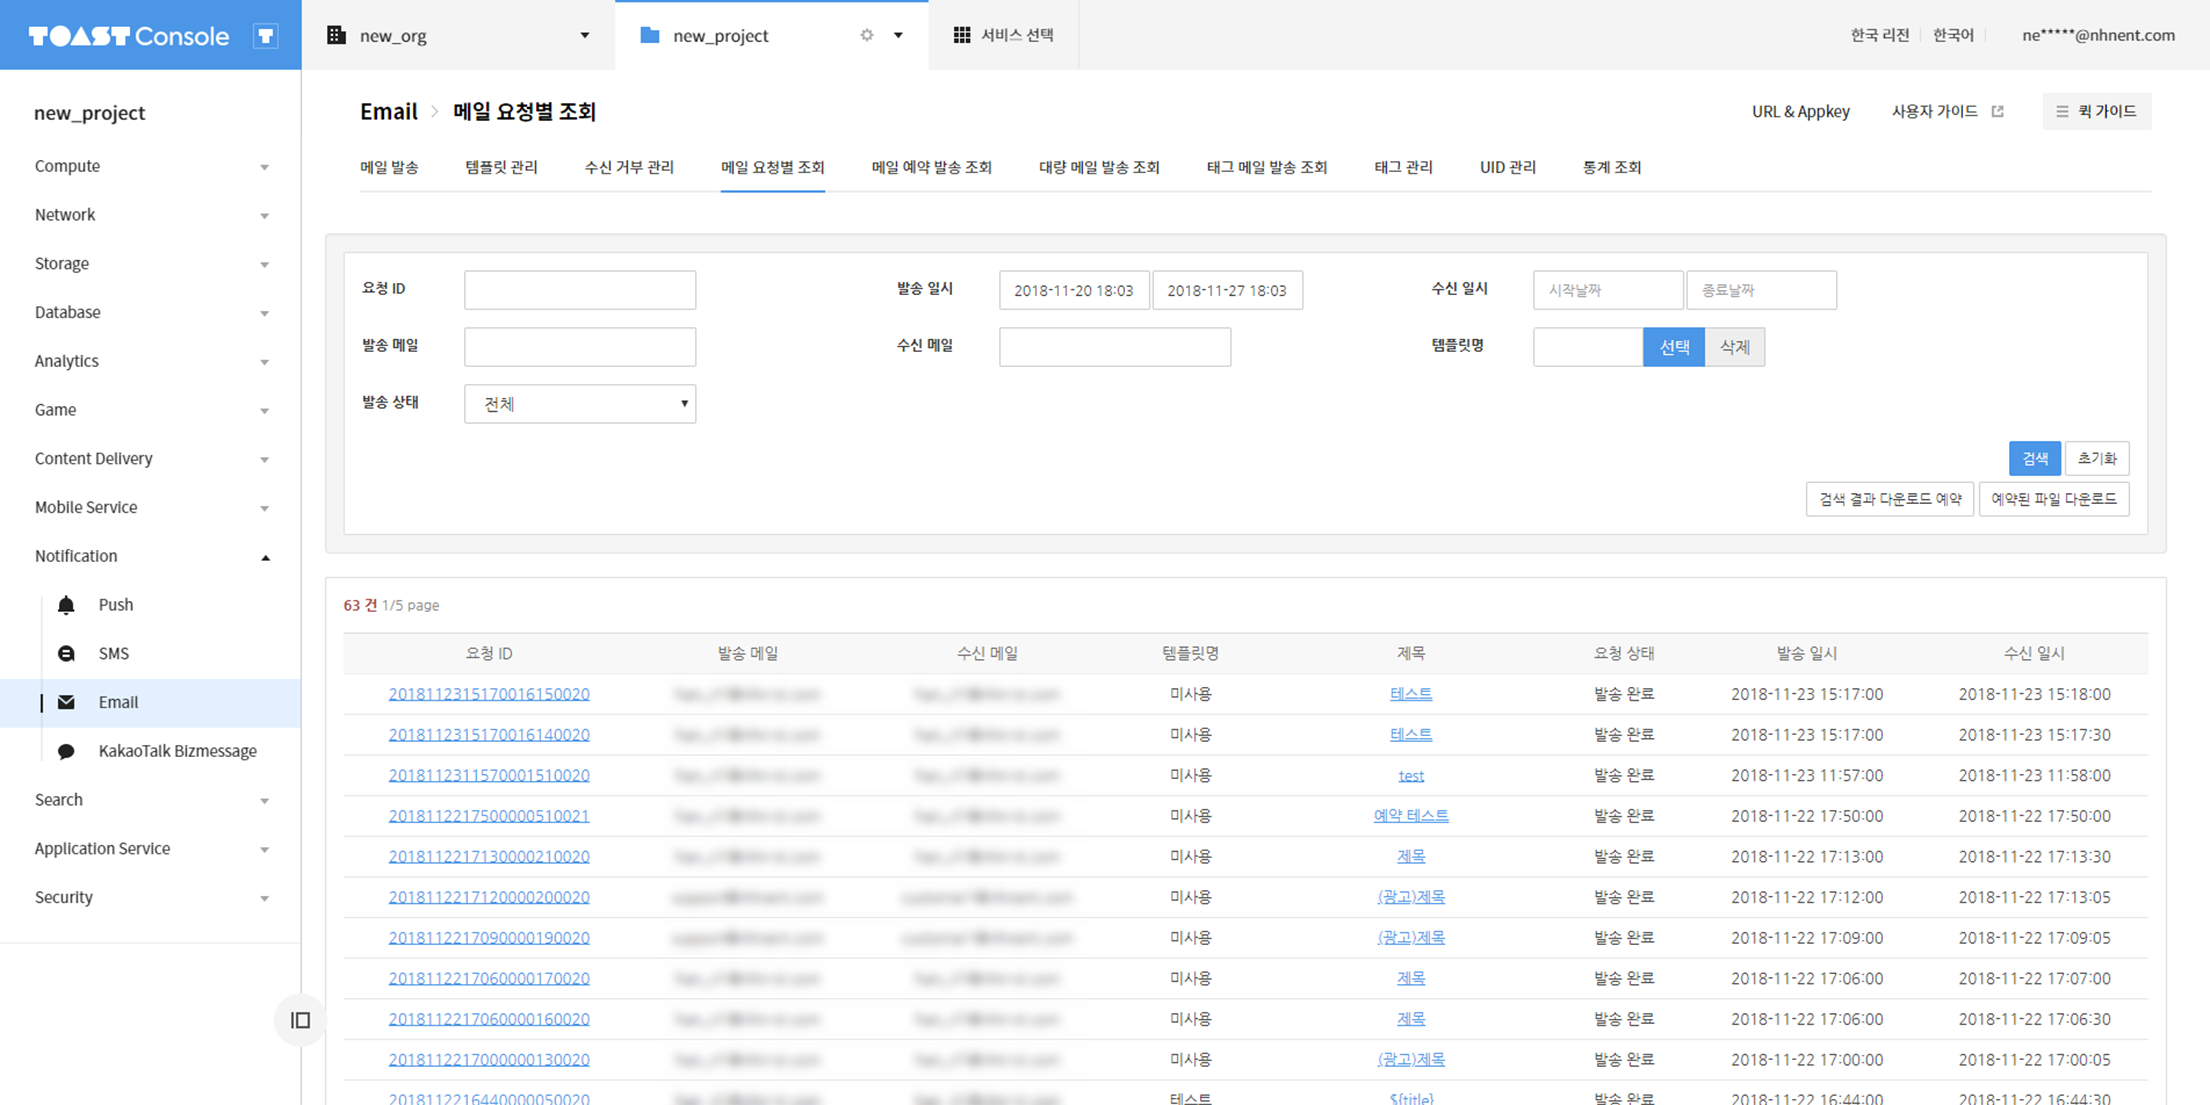Image resolution: width=2210 pixels, height=1105 pixels.
Task: Click the quick guide list icon
Action: coord(2062,111)
